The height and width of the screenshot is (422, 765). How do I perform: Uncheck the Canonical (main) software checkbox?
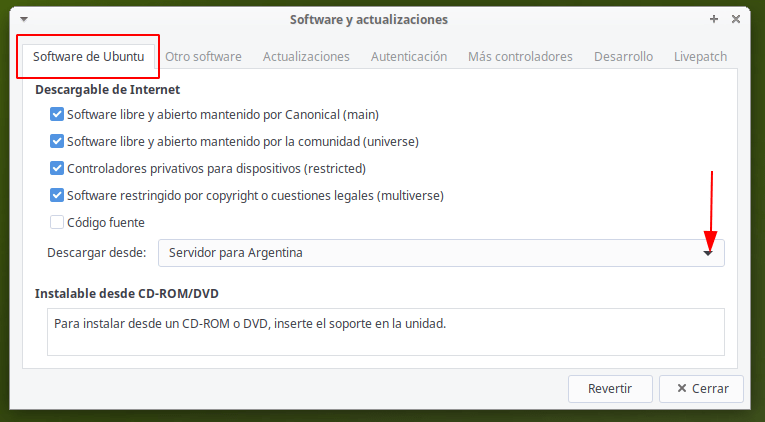tap(57, 115)
